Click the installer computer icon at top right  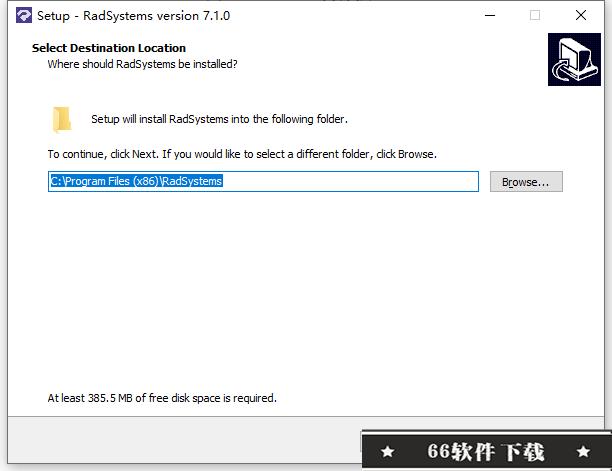[x=574, y=59]
